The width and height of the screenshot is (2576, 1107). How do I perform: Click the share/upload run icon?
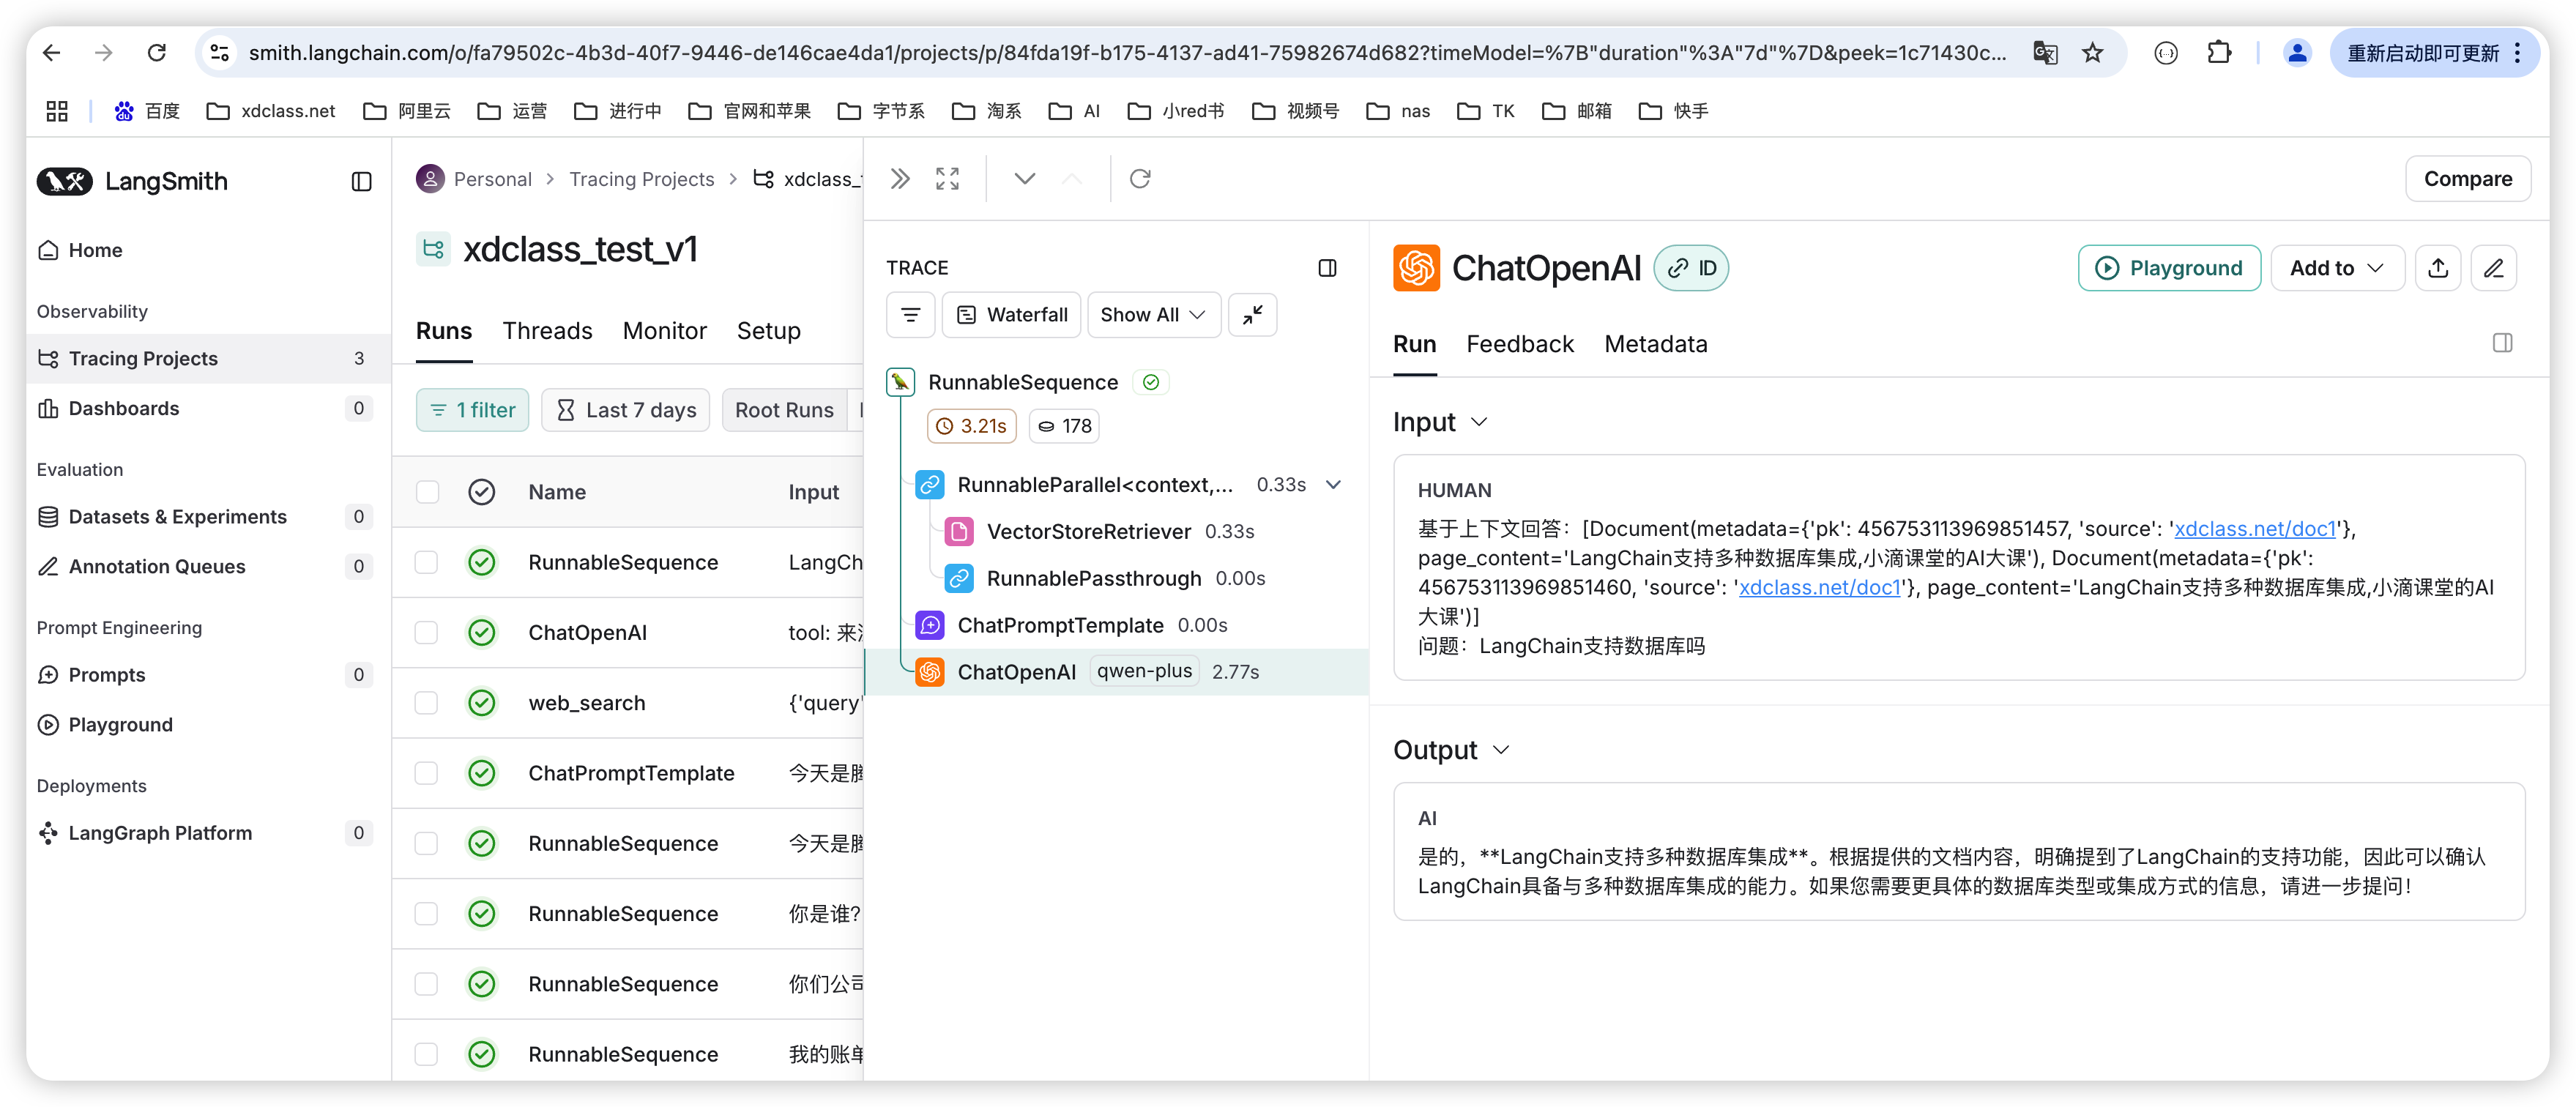tap(2437, 268)
